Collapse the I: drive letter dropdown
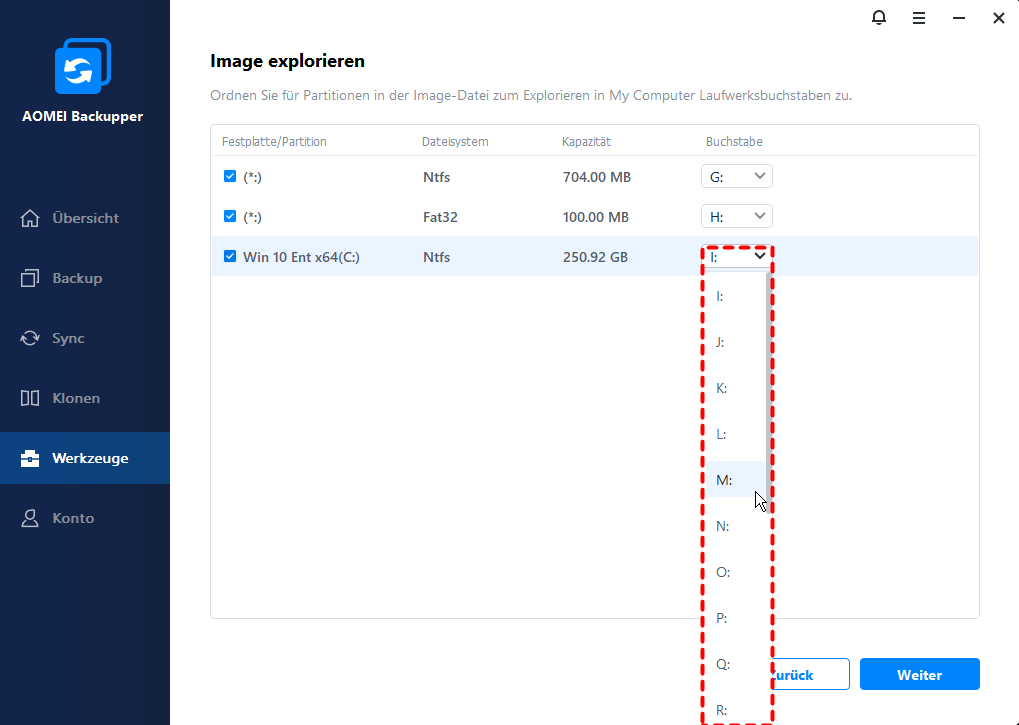This screenshot has width=1019, height=725. click(736, 257)
